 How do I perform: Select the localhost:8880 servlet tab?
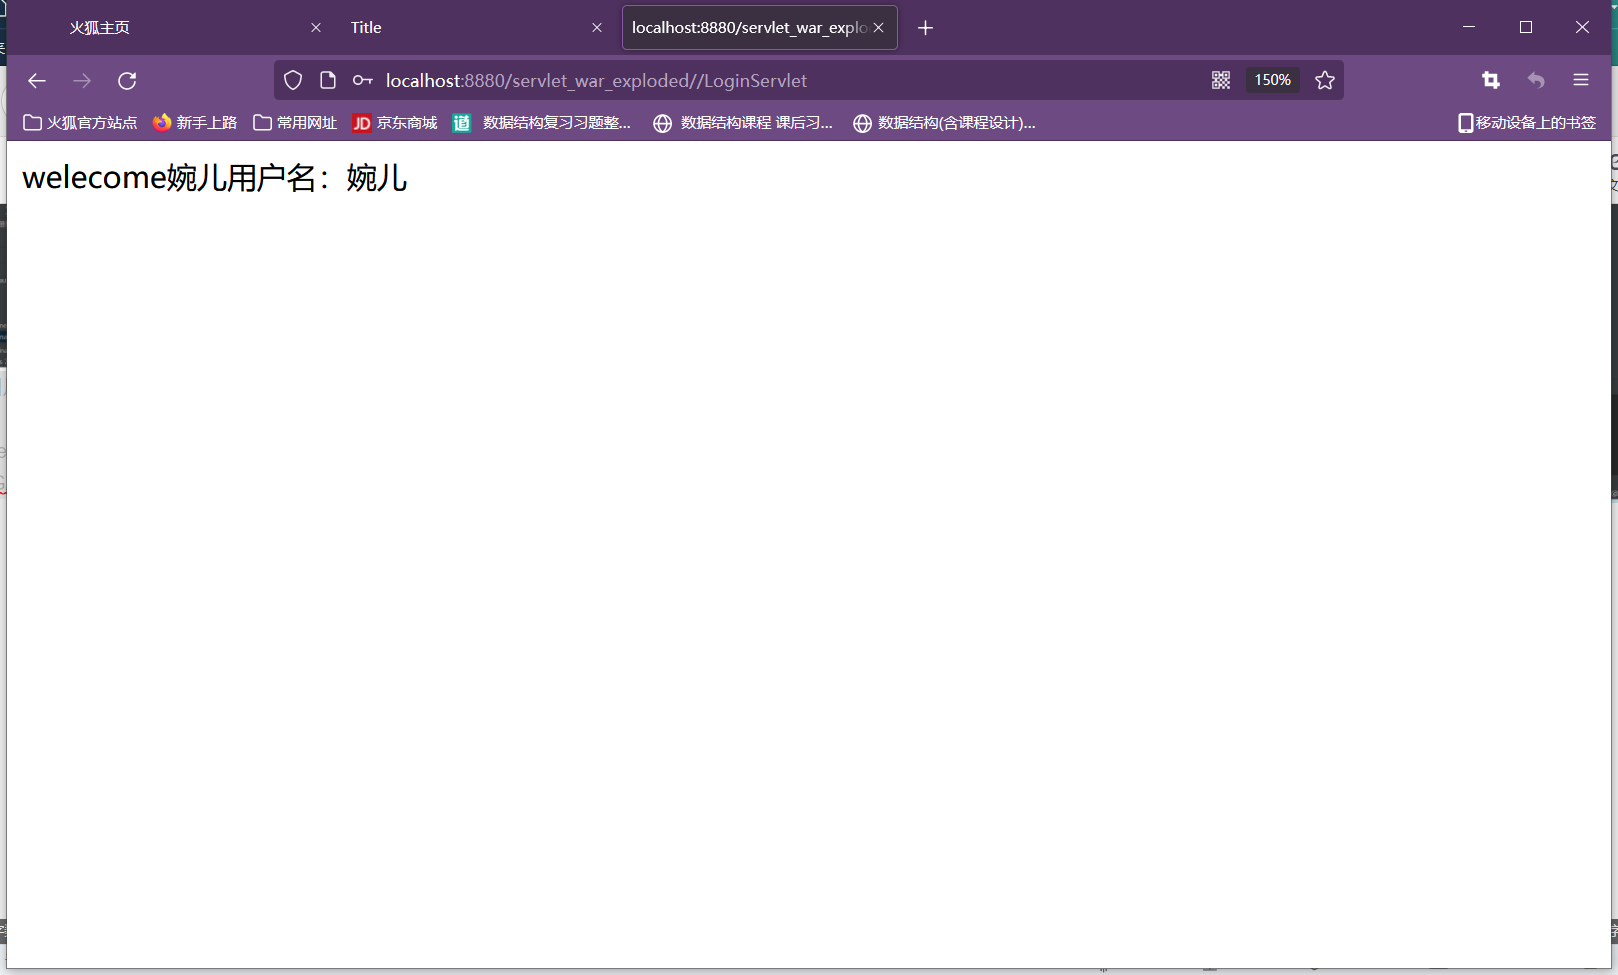[759, 28]
